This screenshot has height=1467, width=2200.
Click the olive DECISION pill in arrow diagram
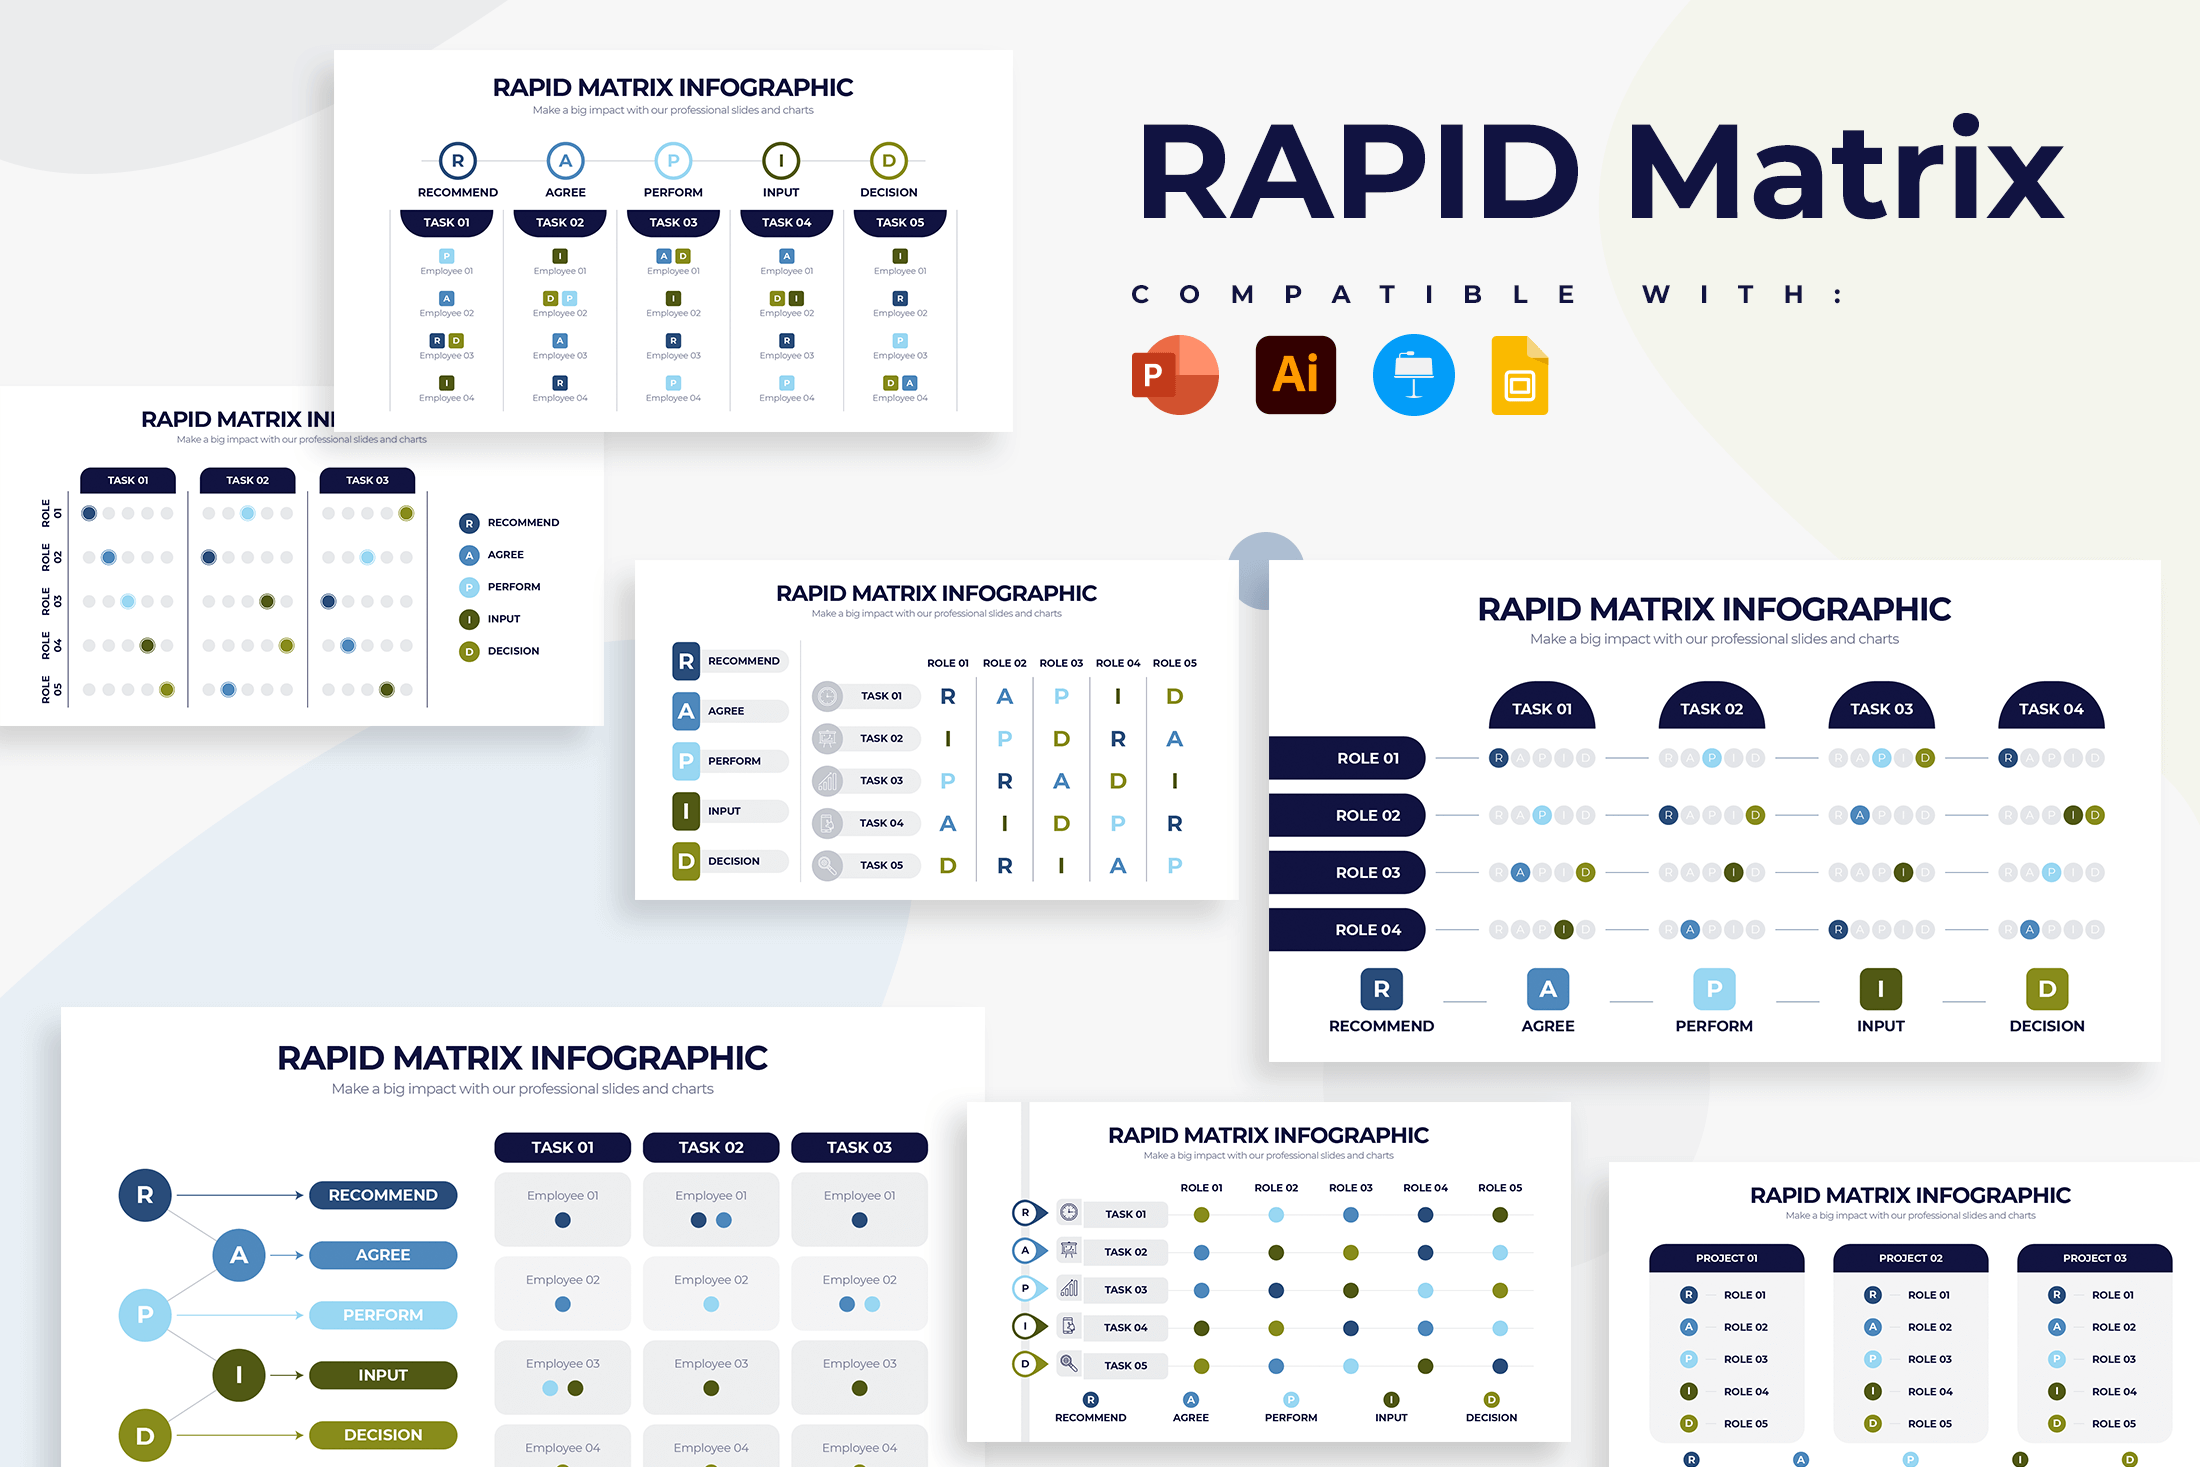383,1435
